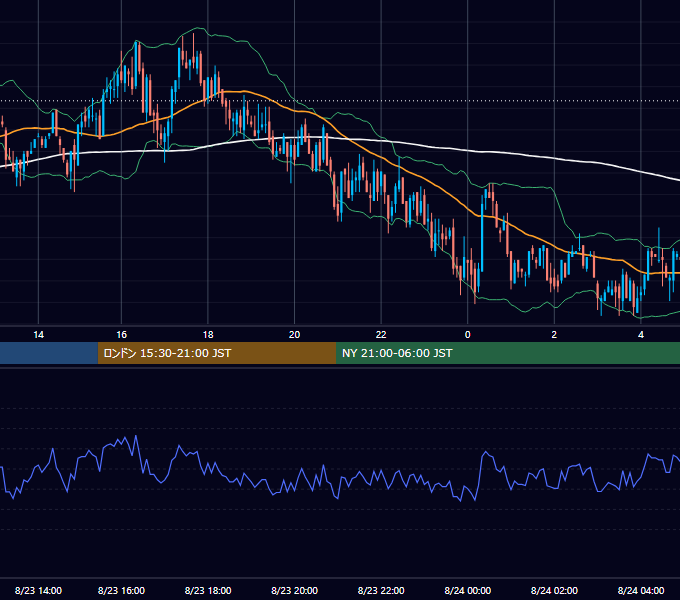The height and width of the screenshot is (600, 680).
Task: Click the 8/23 22:00 date label
Action: 381,590
